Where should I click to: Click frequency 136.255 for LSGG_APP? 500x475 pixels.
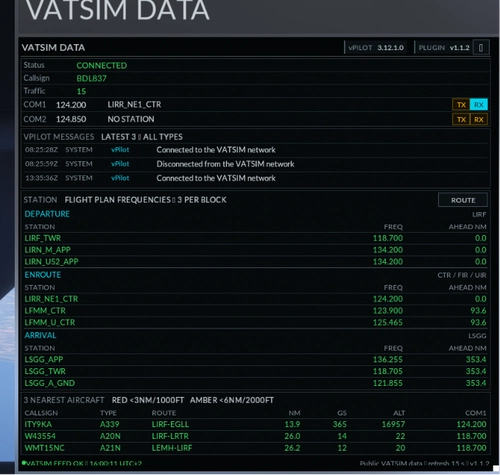click(388, 359)
